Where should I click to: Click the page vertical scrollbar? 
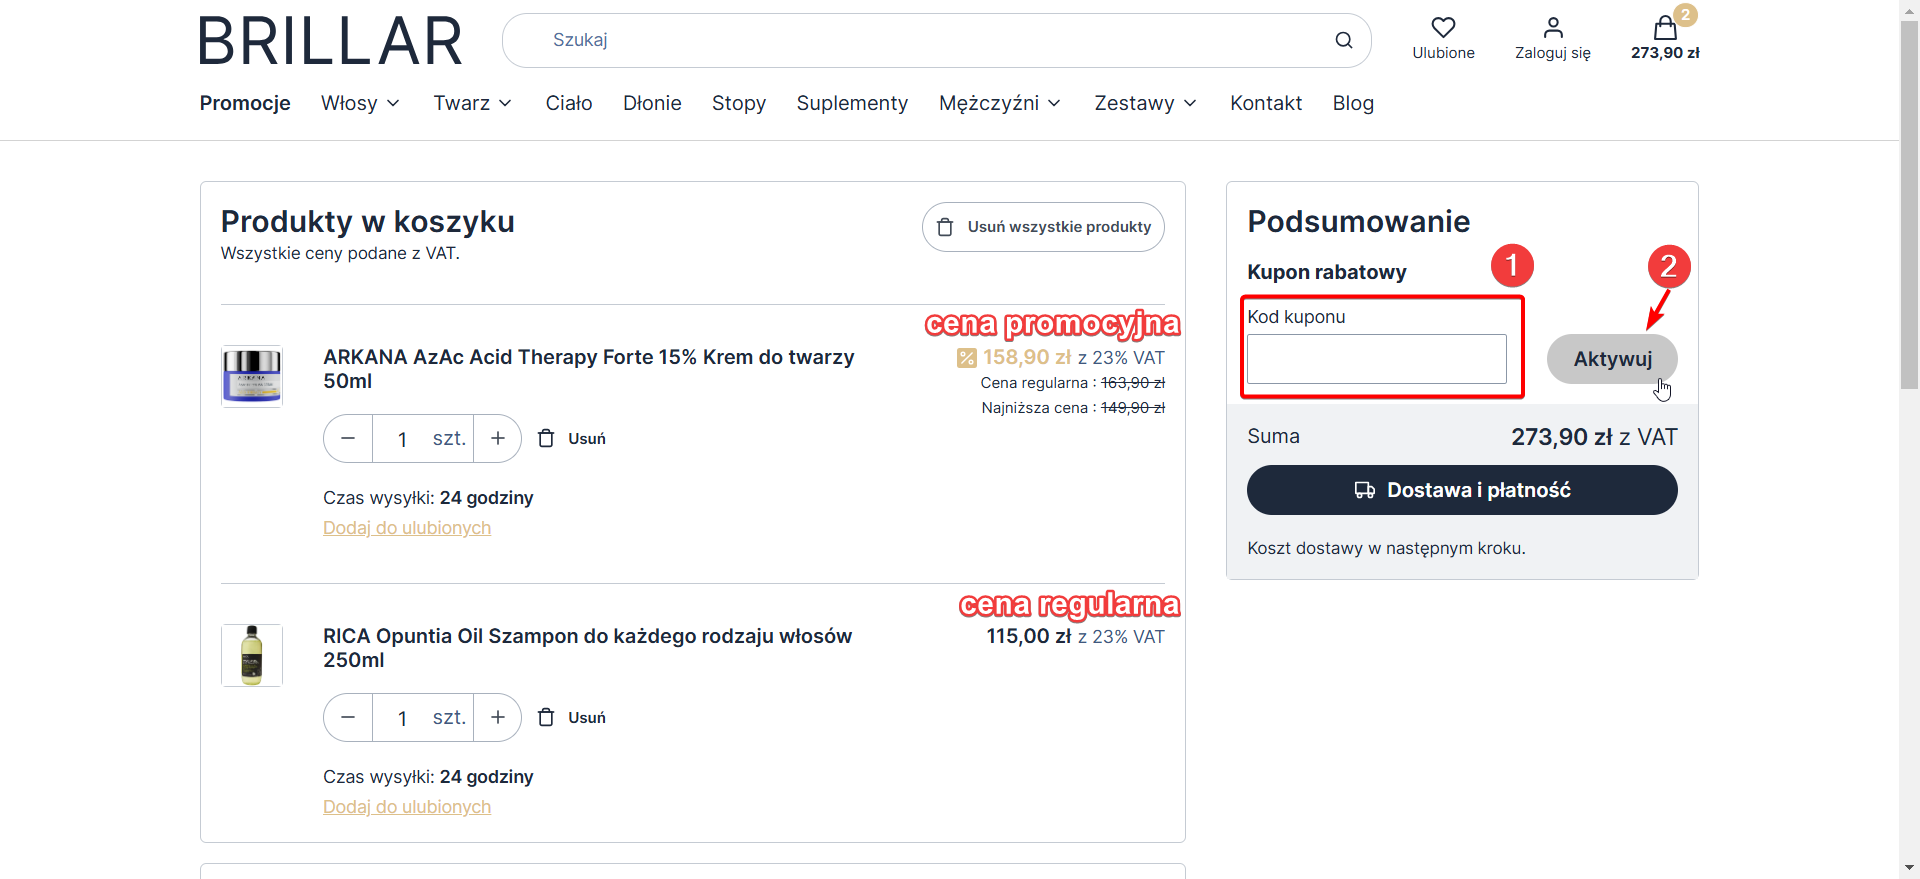(1909, 204)
